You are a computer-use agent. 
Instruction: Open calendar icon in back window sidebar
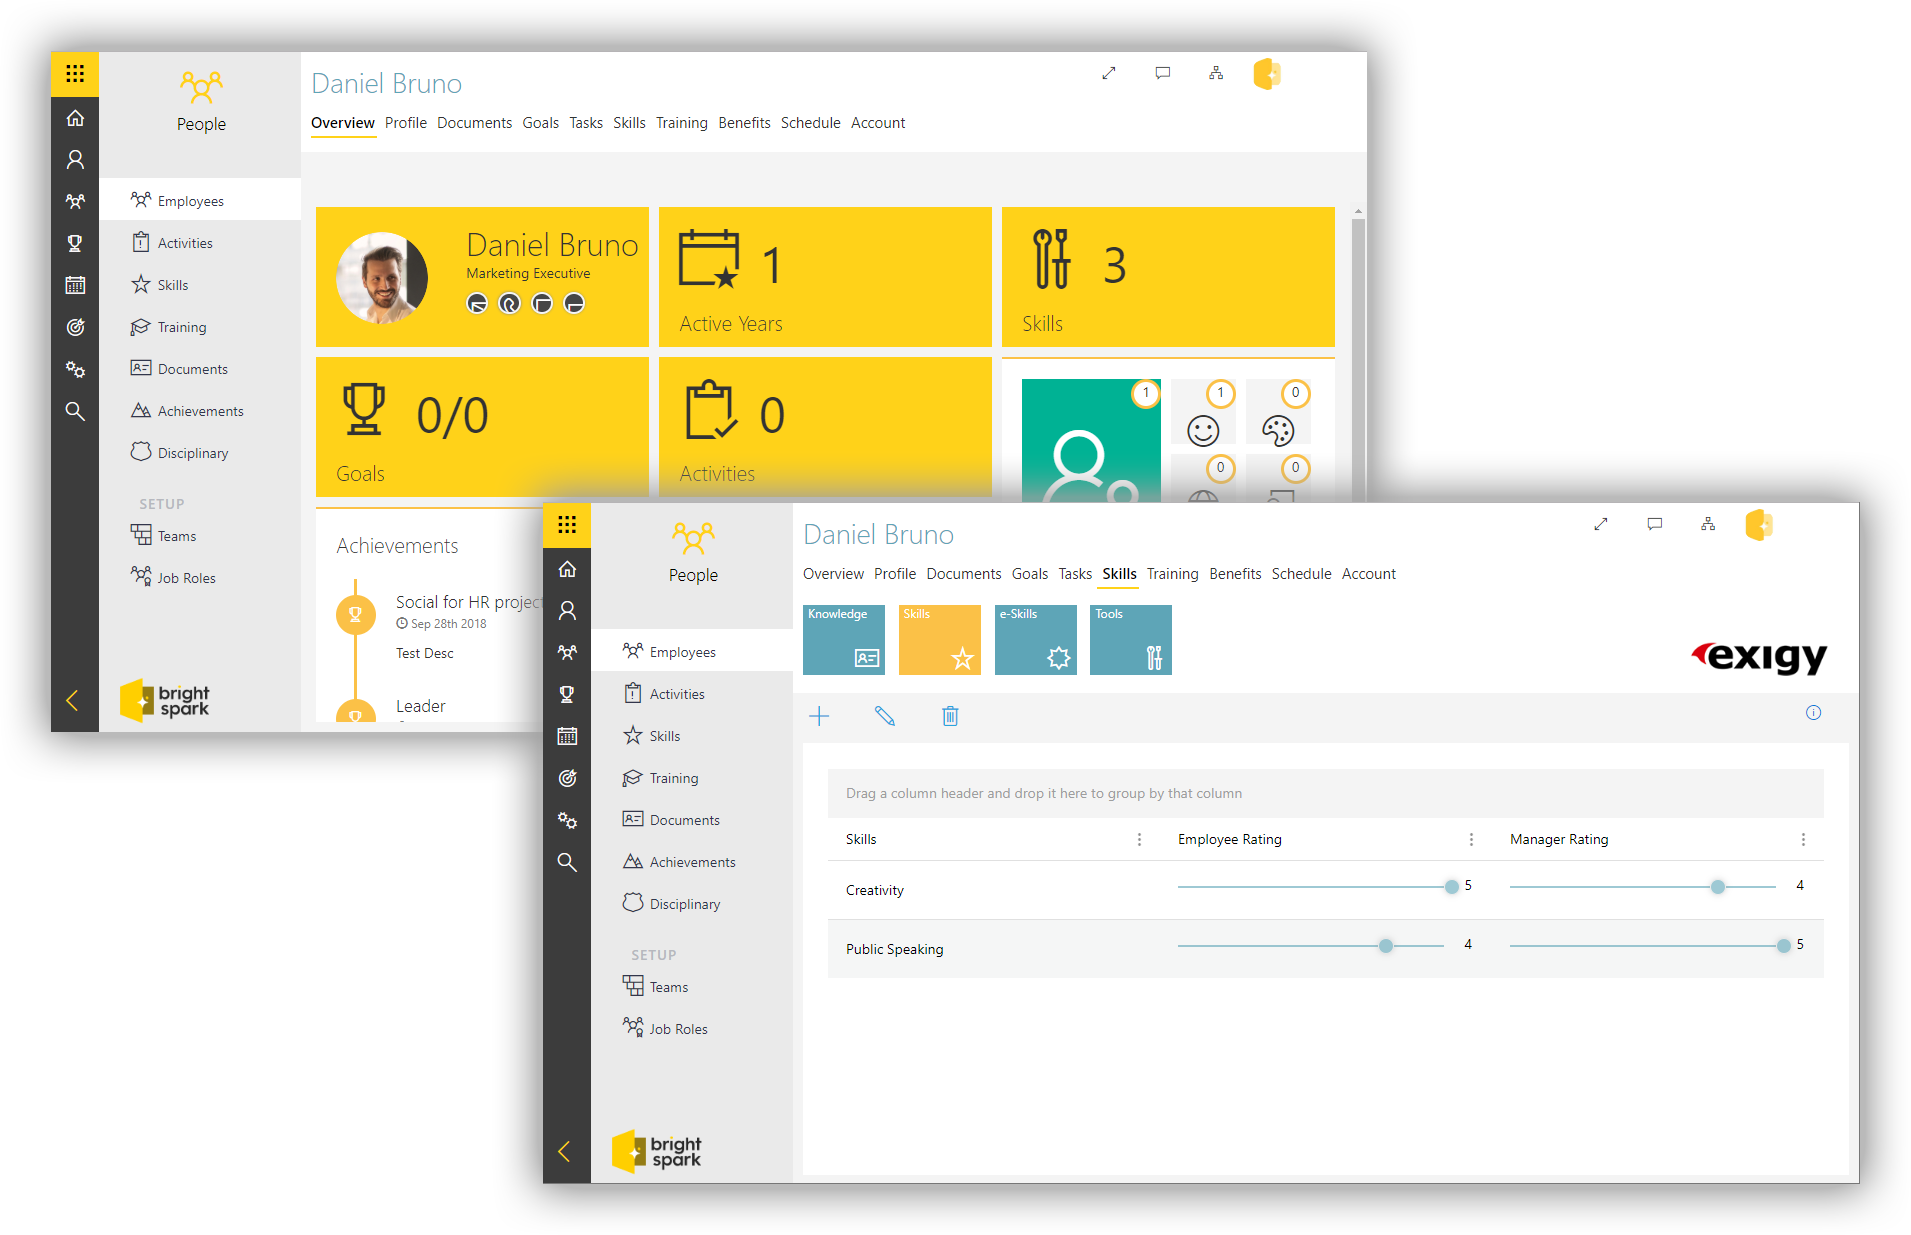[75, 285]
